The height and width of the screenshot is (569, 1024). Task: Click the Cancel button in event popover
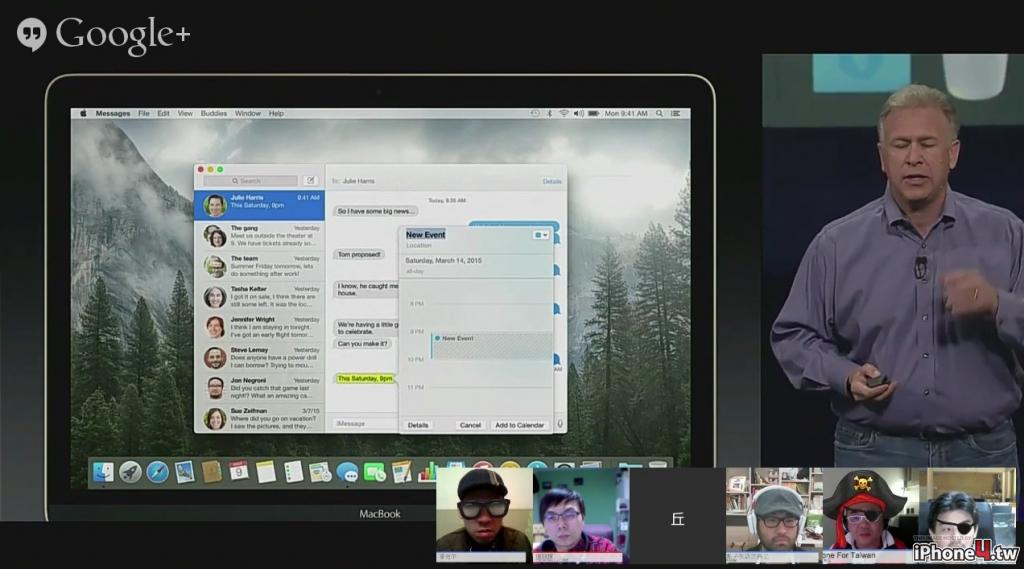coord(470,425)
